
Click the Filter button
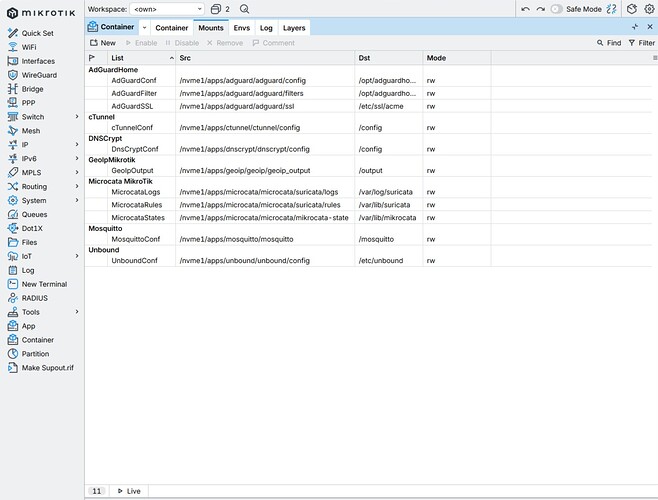click(642, 43)
